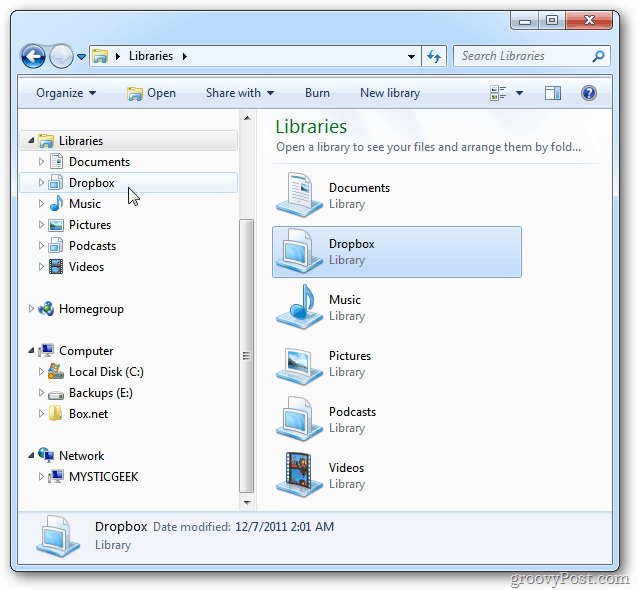Select Backups (E:) drive
638x590 pixels.
(x=101, y=393)
